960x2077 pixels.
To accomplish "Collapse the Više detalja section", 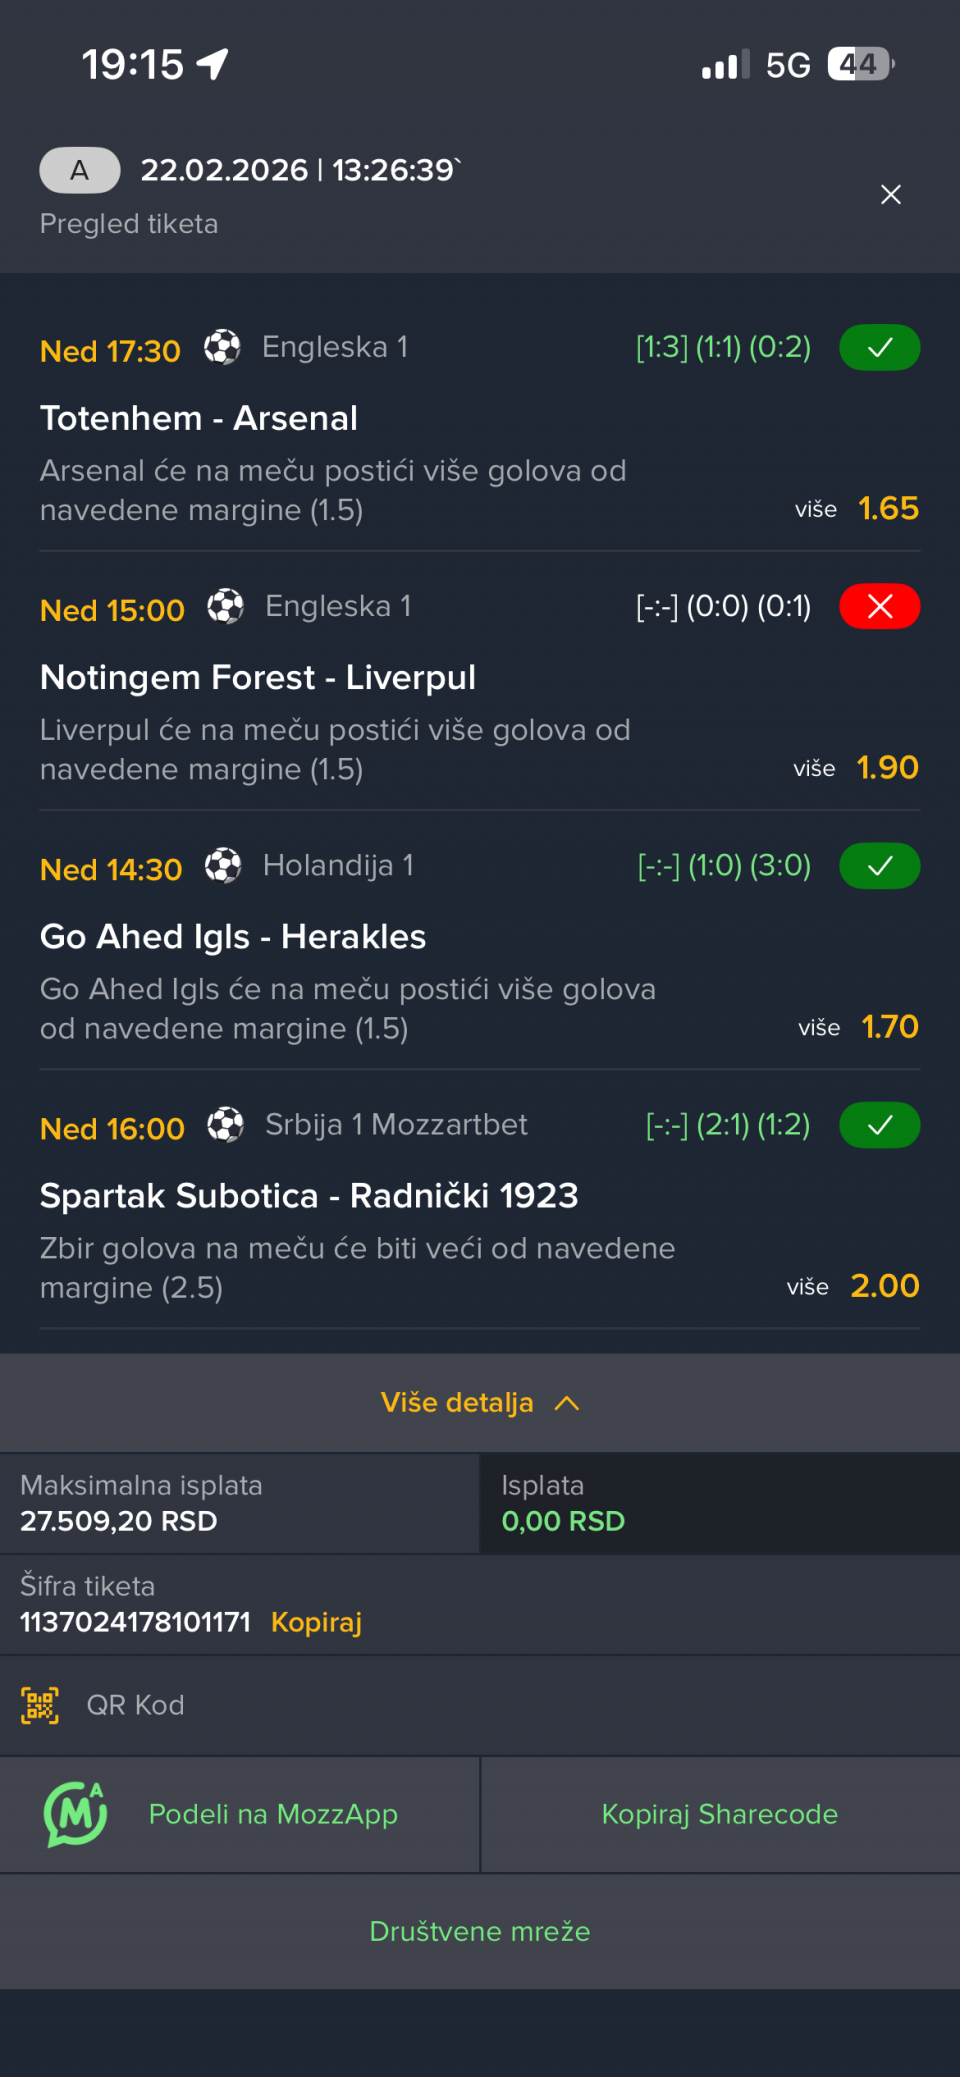I will (458, 1403).
